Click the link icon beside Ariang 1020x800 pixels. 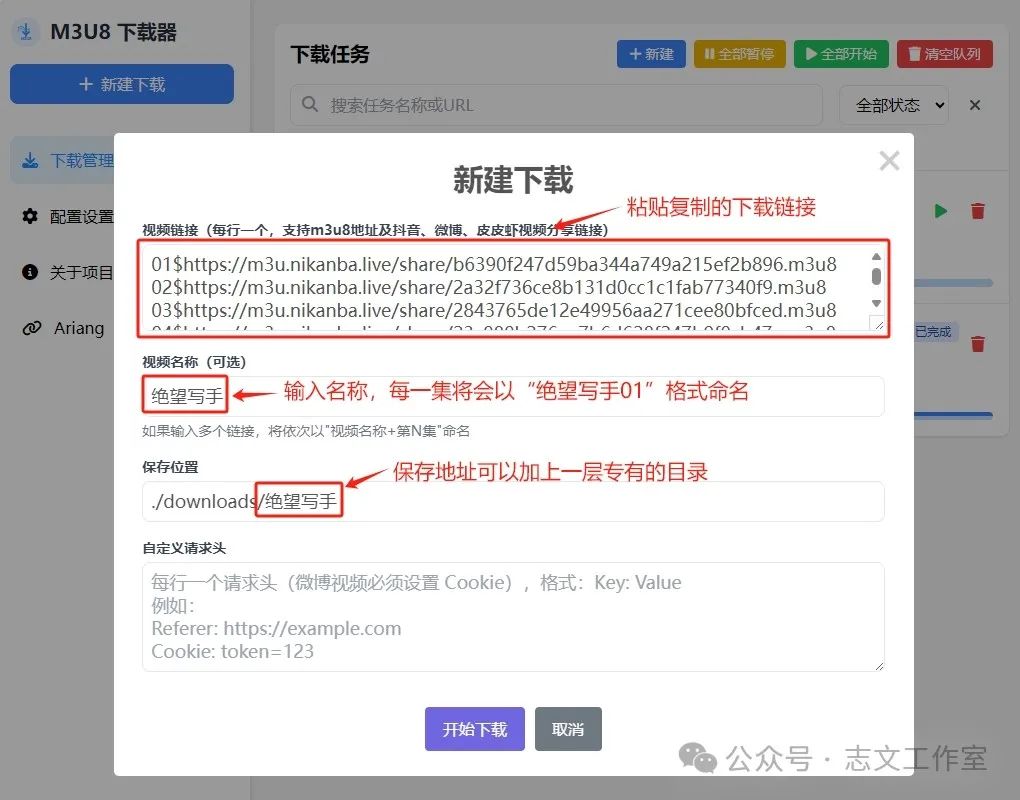pyautogui.click(x=31, y=328)
